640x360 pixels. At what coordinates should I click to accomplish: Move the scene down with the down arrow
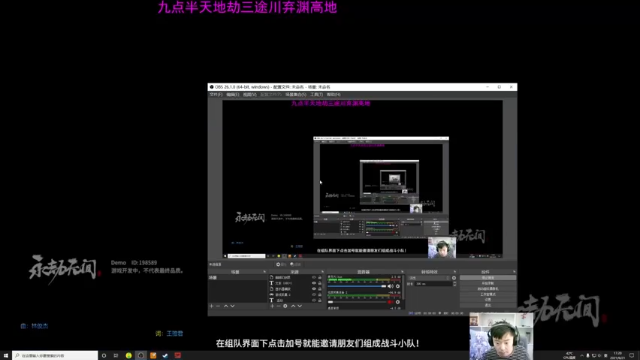(x=232, y=306)
